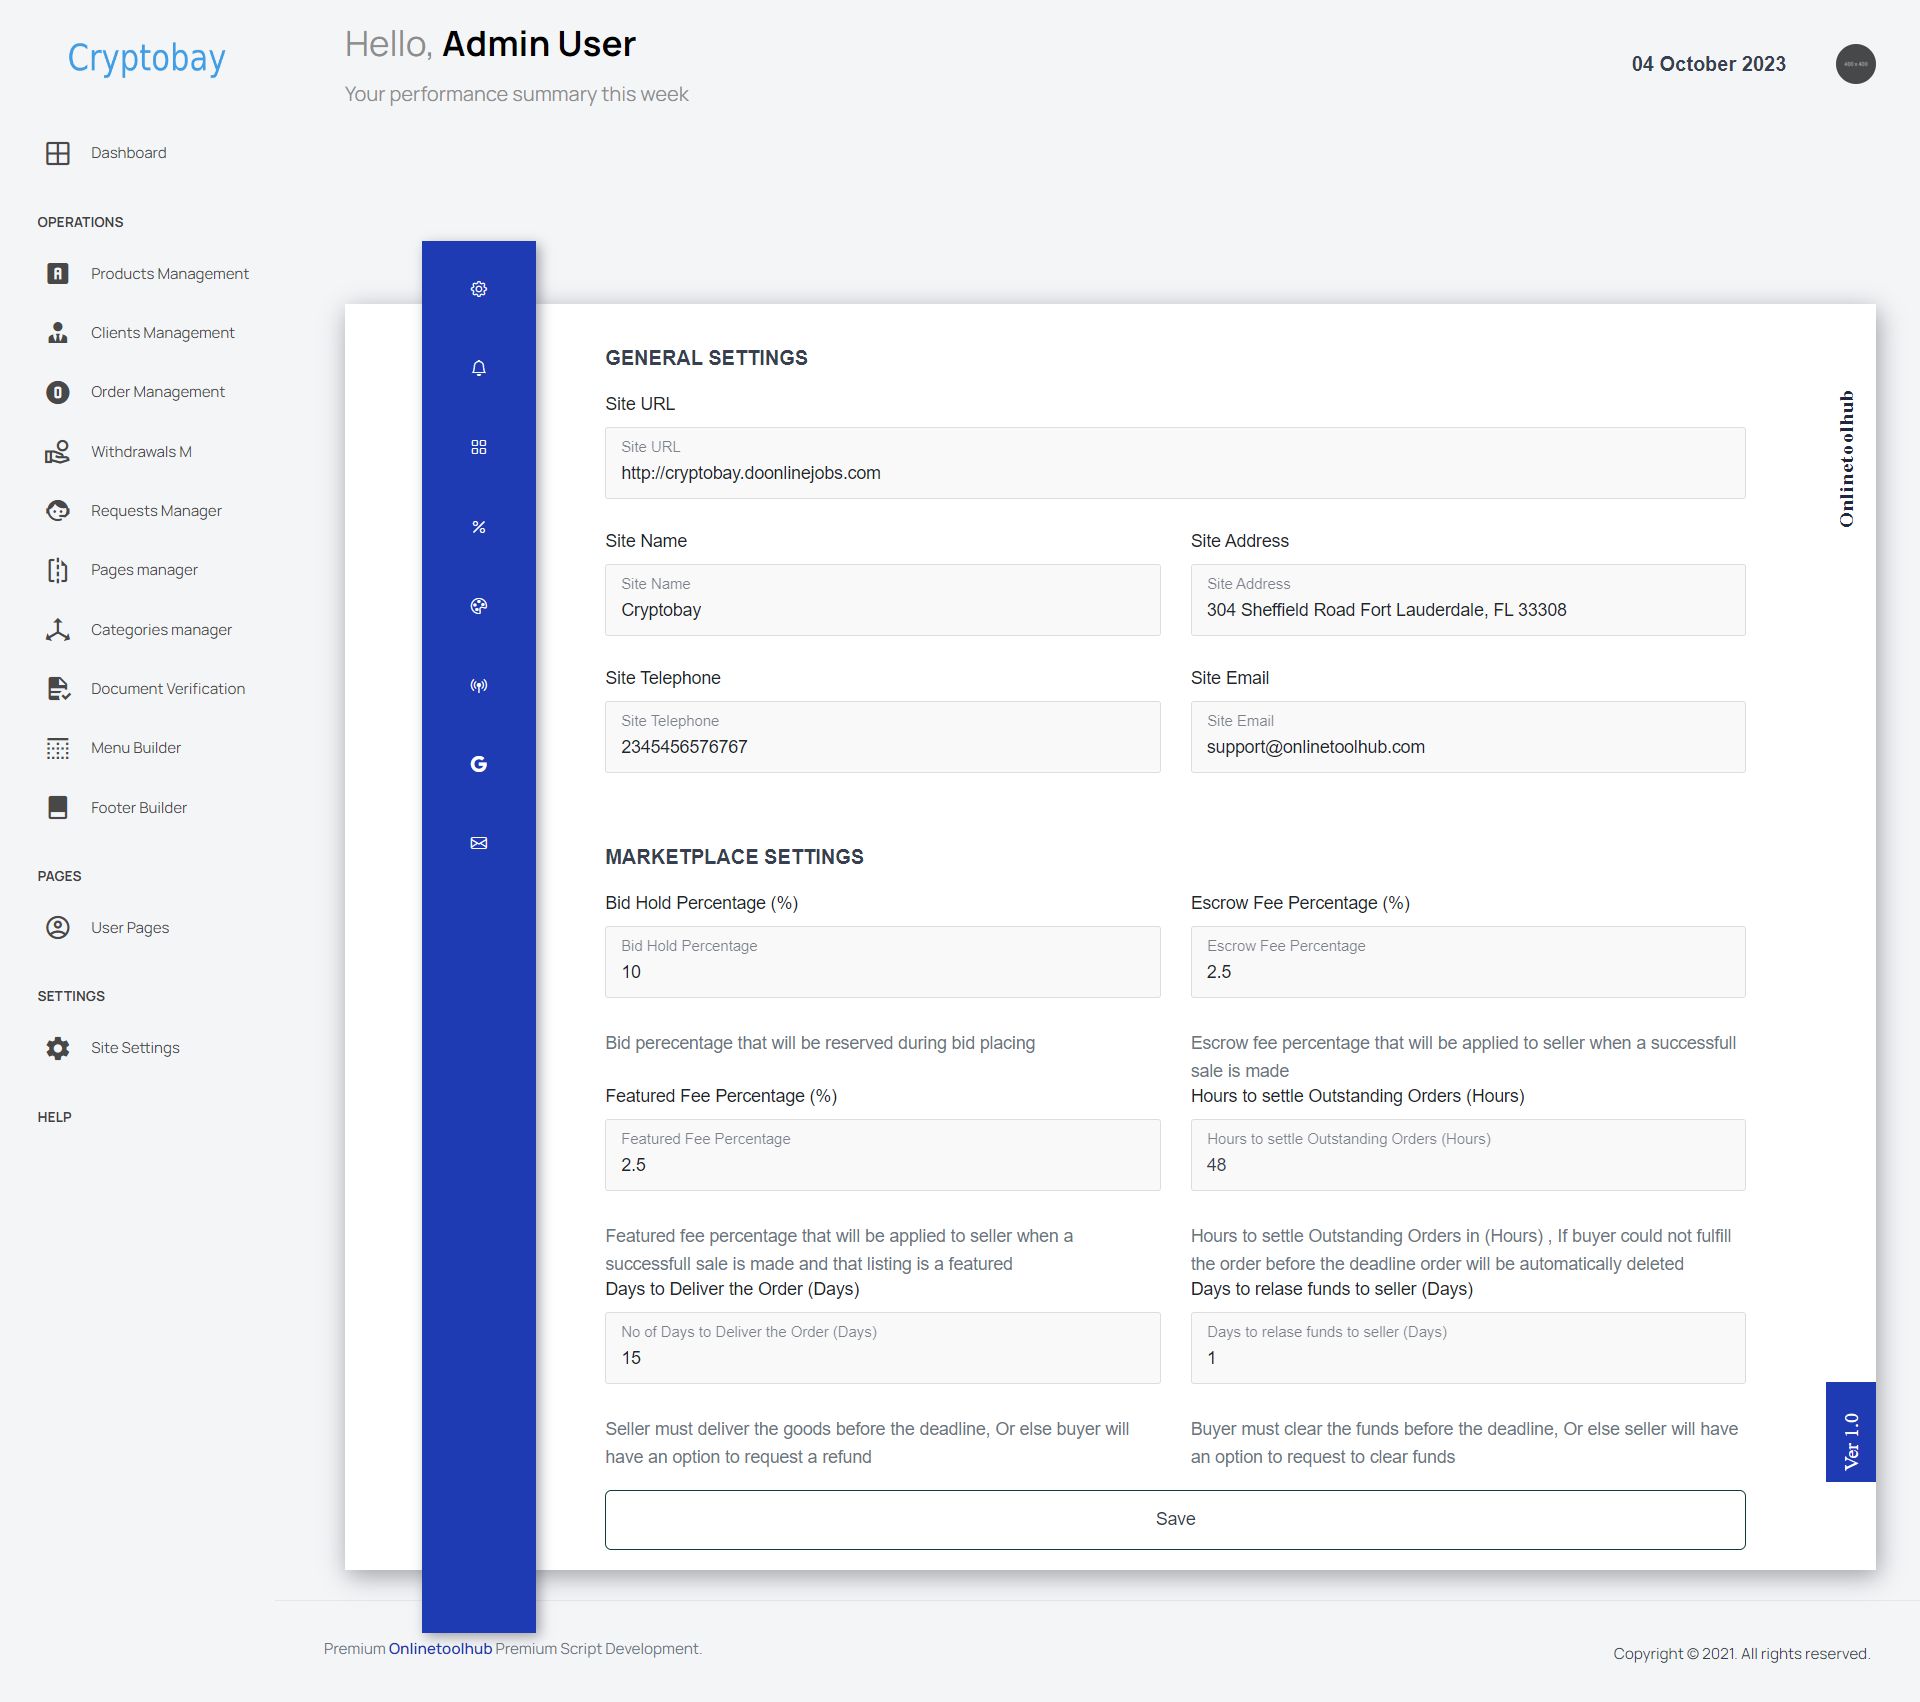
Task: Go to Products Management
Action: (x=169, y=274)
